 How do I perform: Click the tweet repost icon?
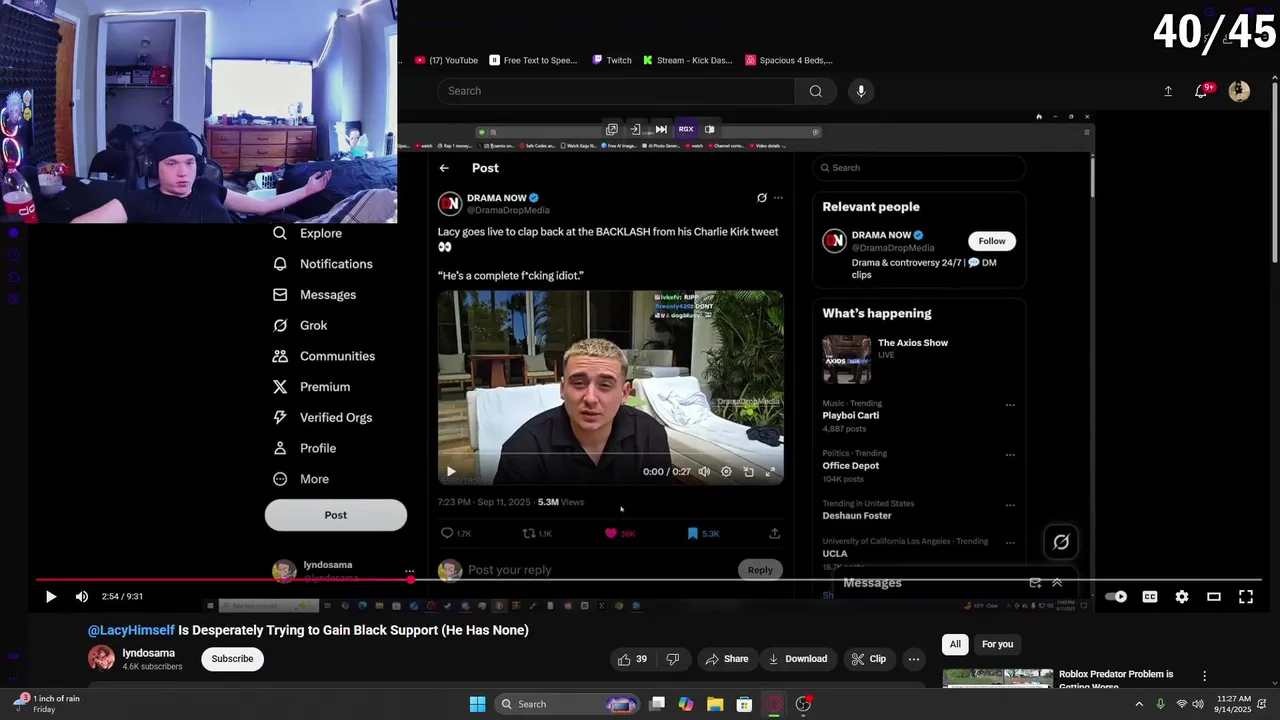529,533
